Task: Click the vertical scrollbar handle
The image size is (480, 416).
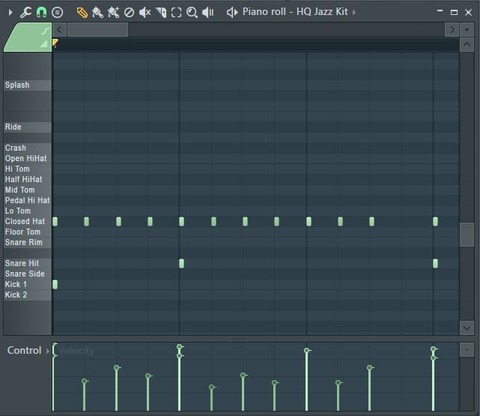Action: (x=467, y=235)
